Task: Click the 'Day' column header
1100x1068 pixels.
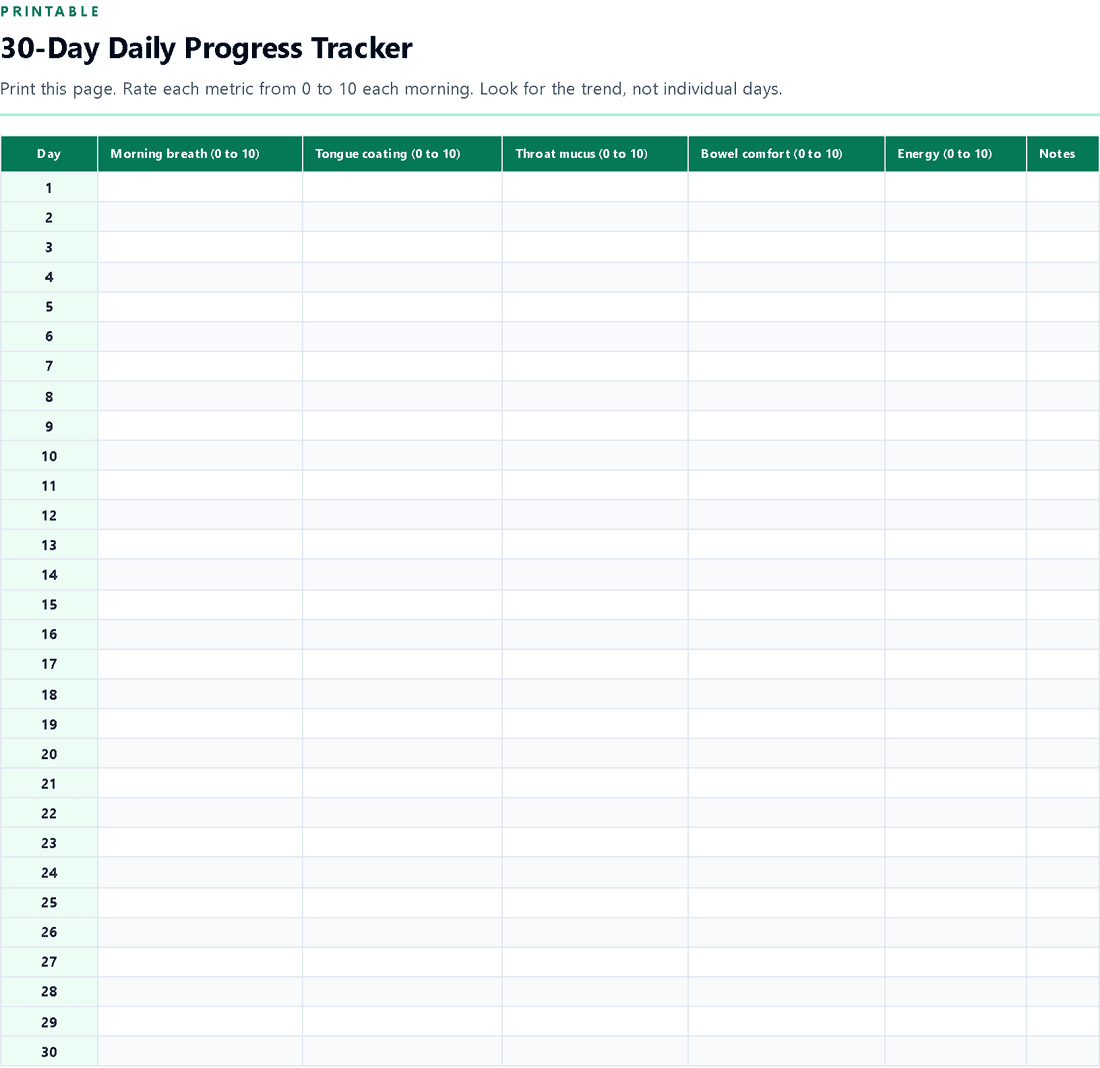Action: [x=49, y=154]
